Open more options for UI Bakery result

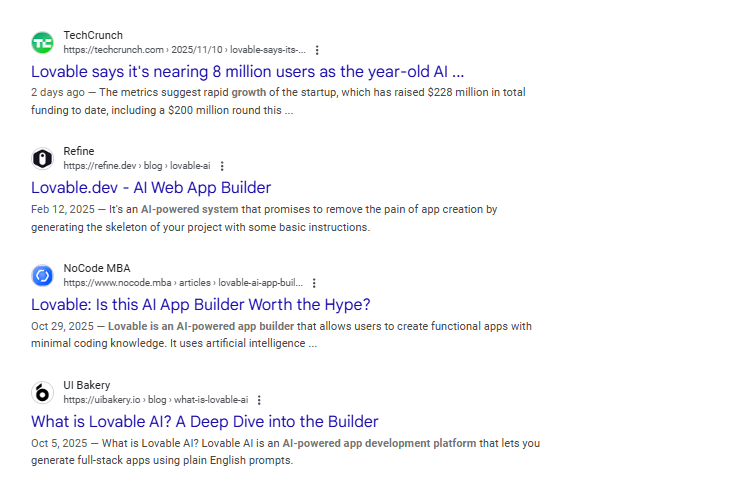pyautogui.click(x=259, y=400)
